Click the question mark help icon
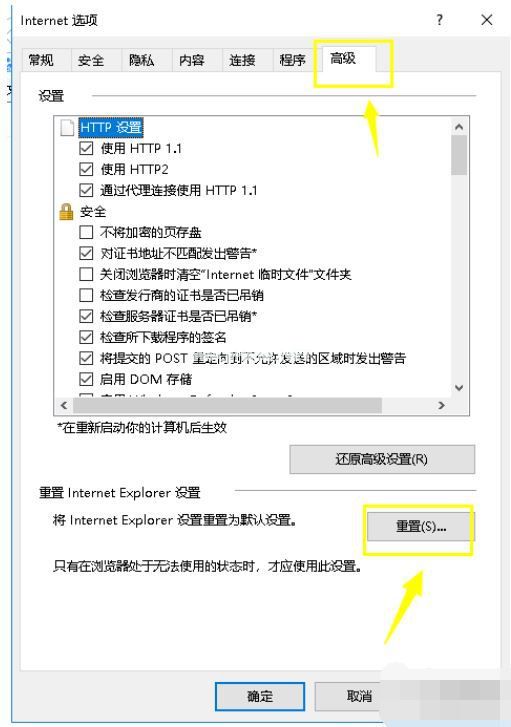This screenshot has height=727, width=511. coord(439,20)
